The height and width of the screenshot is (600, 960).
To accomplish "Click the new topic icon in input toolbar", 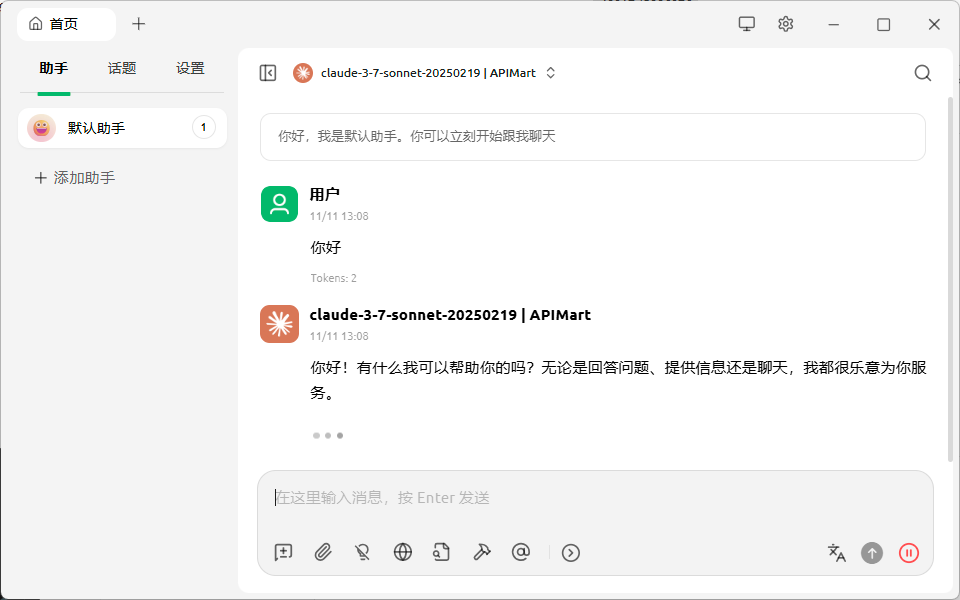I will tap(283, 552).
